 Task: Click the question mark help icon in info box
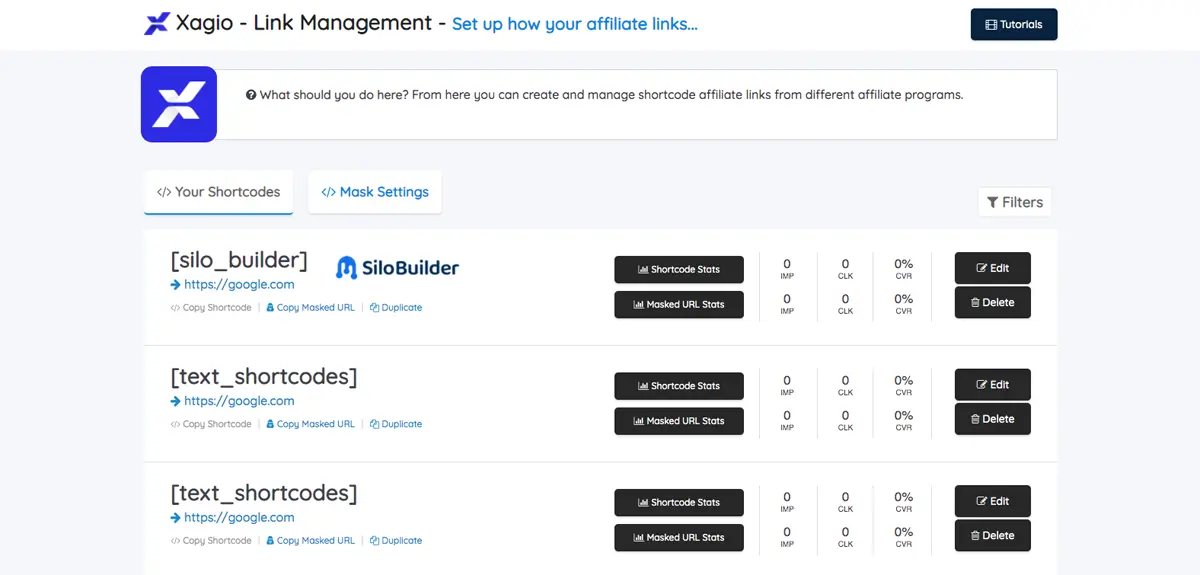[251, 95]
